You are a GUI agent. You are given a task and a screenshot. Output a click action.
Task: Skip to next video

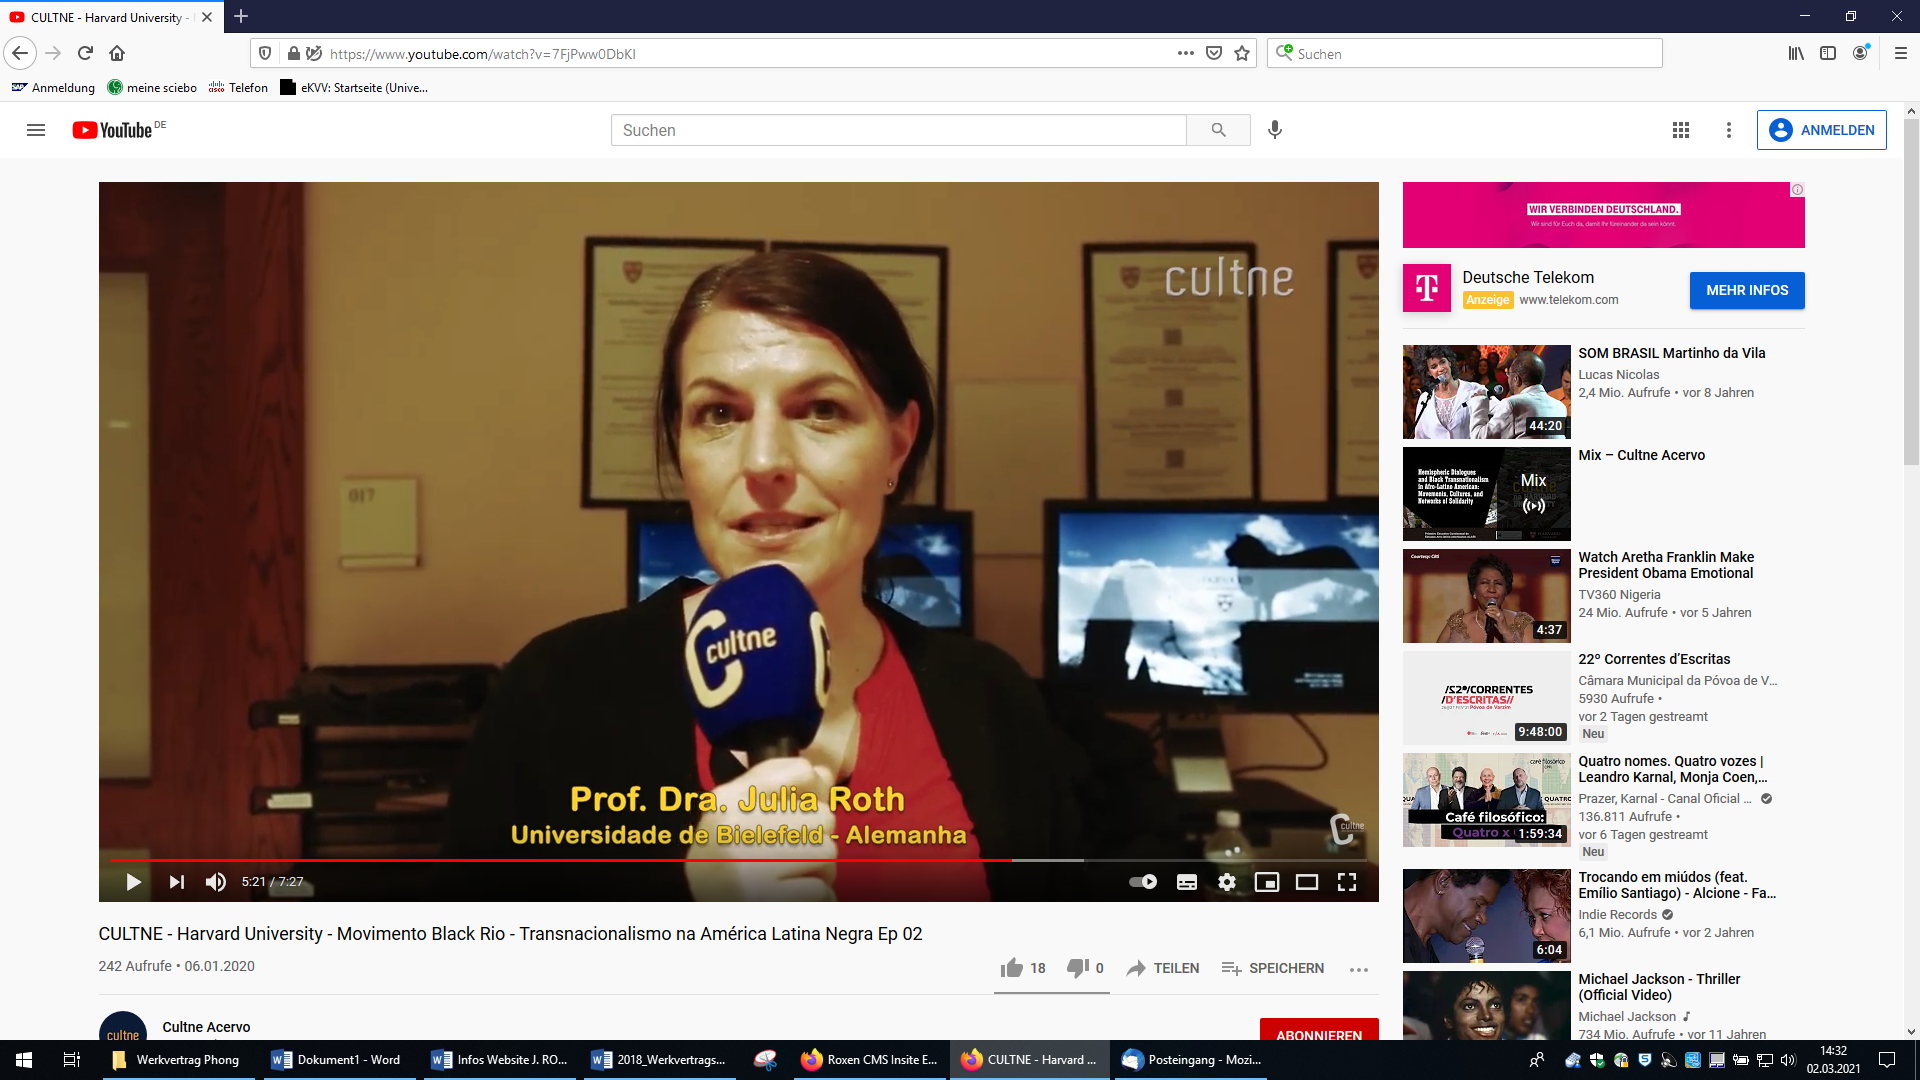coord(177,882)
